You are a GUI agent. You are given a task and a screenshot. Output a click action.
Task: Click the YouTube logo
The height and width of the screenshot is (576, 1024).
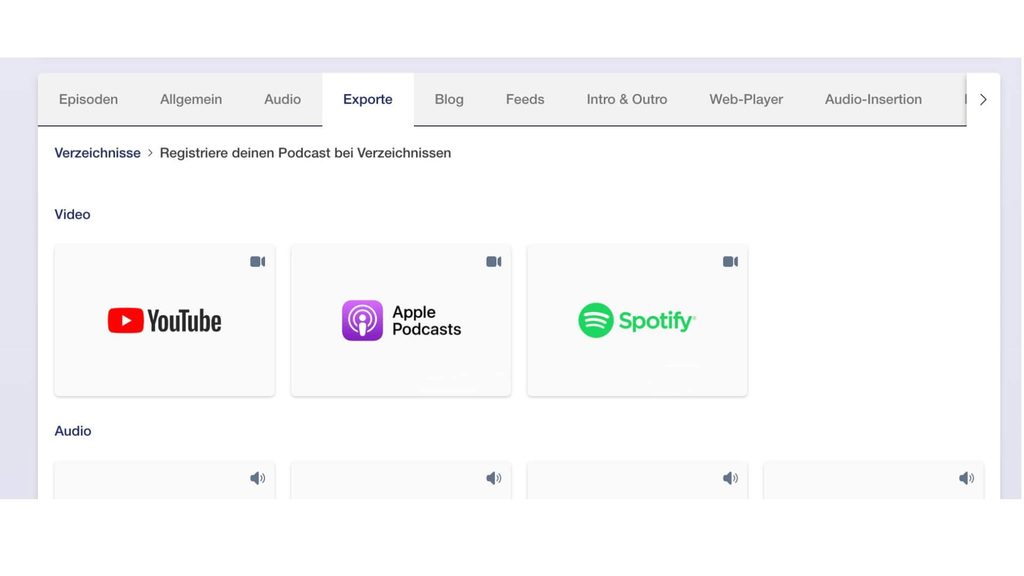coord(165,321)
